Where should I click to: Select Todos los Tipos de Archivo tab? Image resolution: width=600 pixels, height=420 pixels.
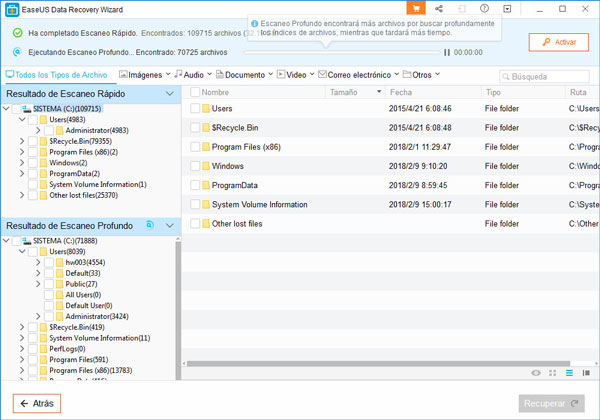[x=56, y=75]
